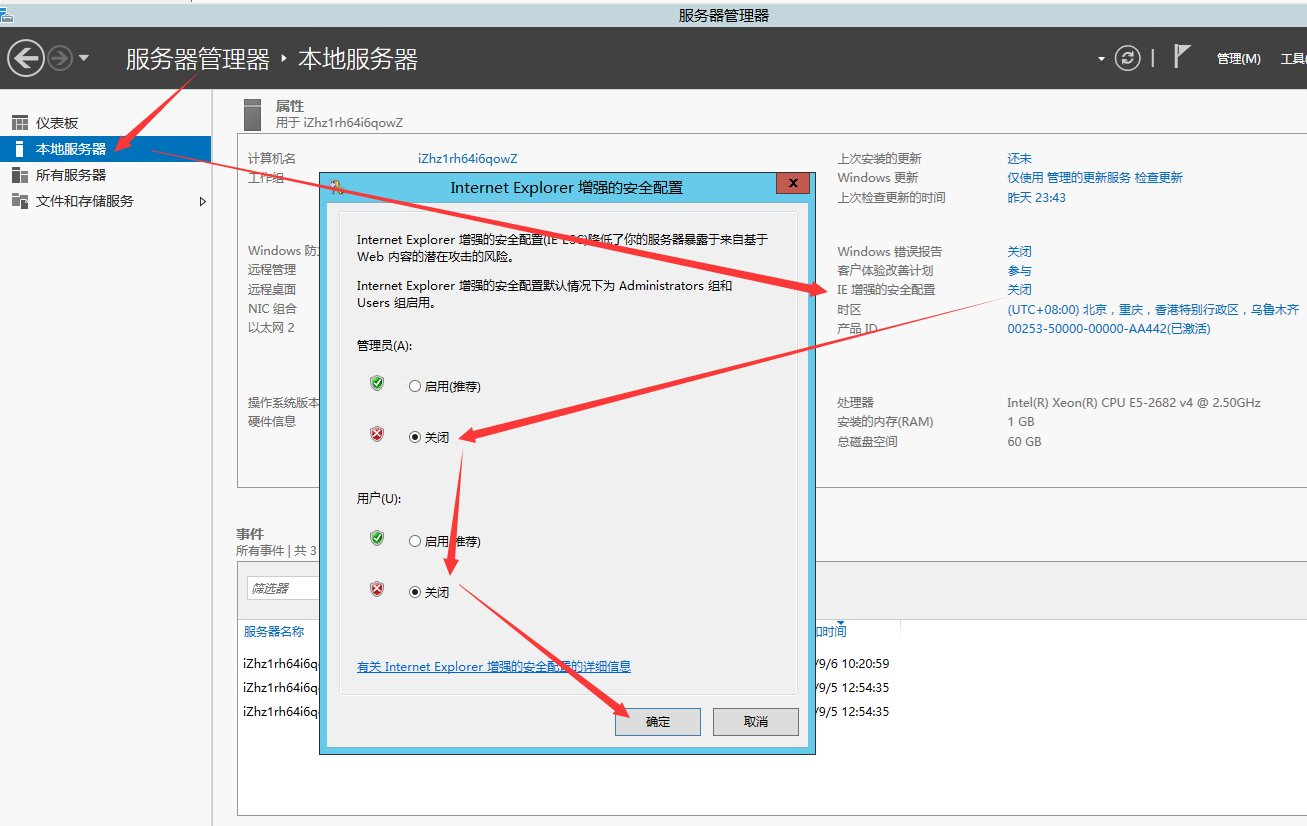Click the 60 GB disk space value
Image resolution: width=1307 pixels, height=826 pixels.
pyautogui.click(x=1024, y=442)
